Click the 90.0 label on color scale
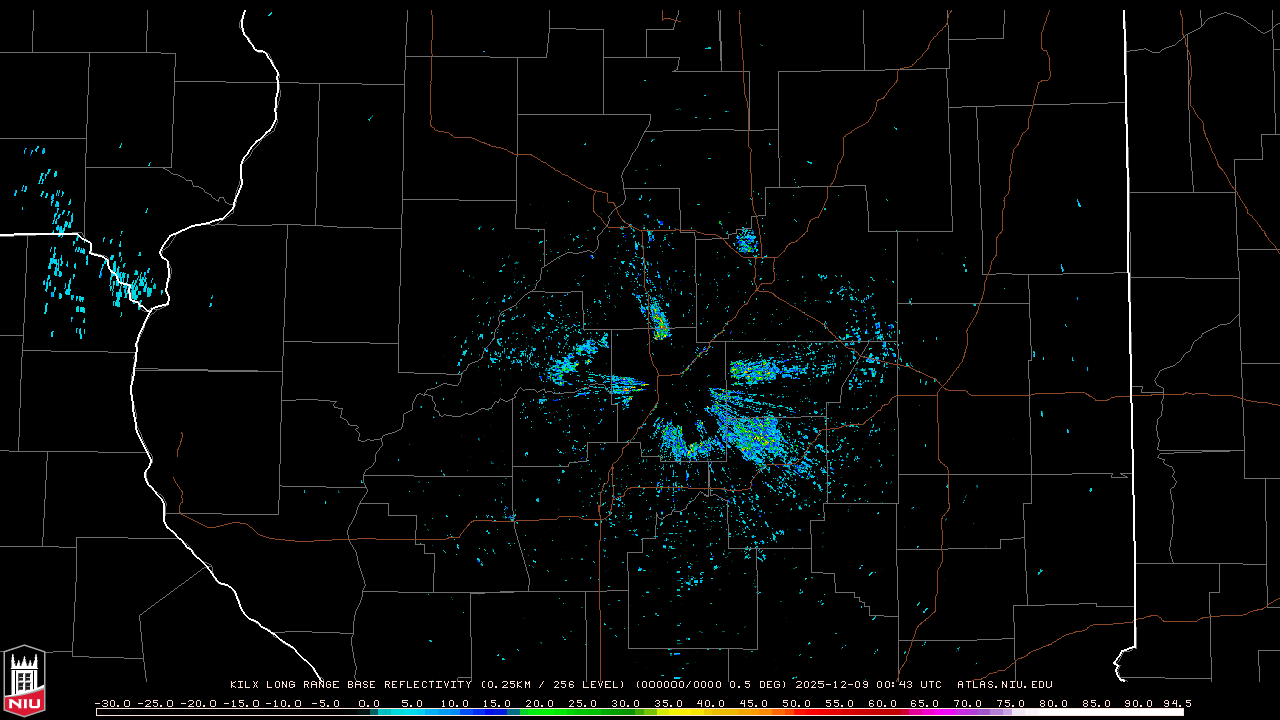The image size is (1280, 720). 1139,703
